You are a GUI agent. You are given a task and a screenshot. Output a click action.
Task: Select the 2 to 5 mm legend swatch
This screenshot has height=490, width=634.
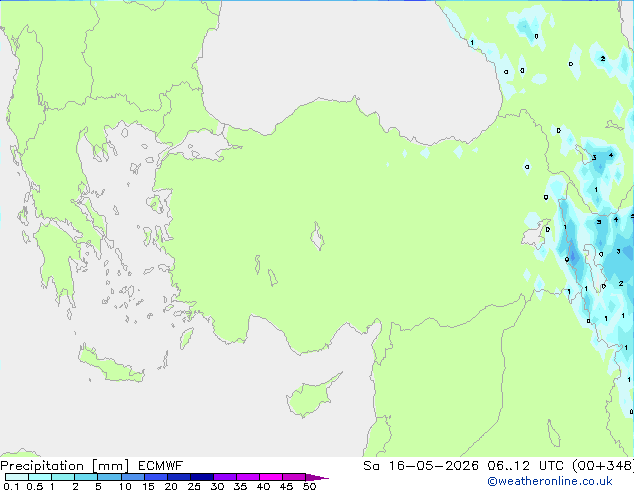click(x=86, y=477)
